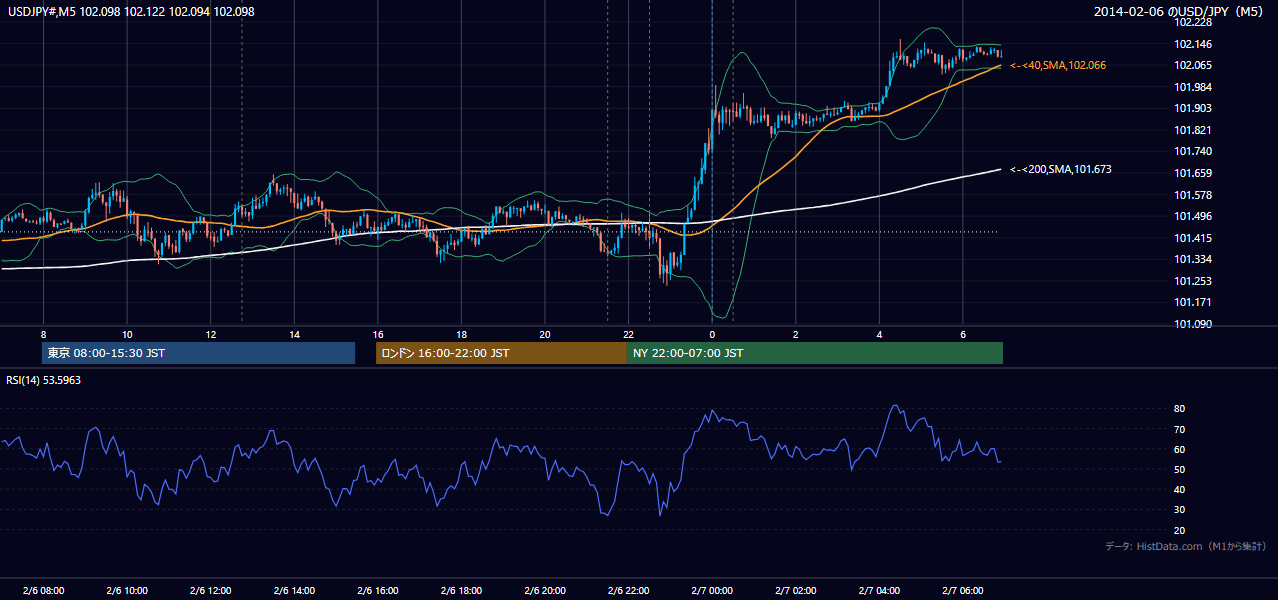
Task: Click the 101.903 price axis label
Action: click(x=1193, y=109)
